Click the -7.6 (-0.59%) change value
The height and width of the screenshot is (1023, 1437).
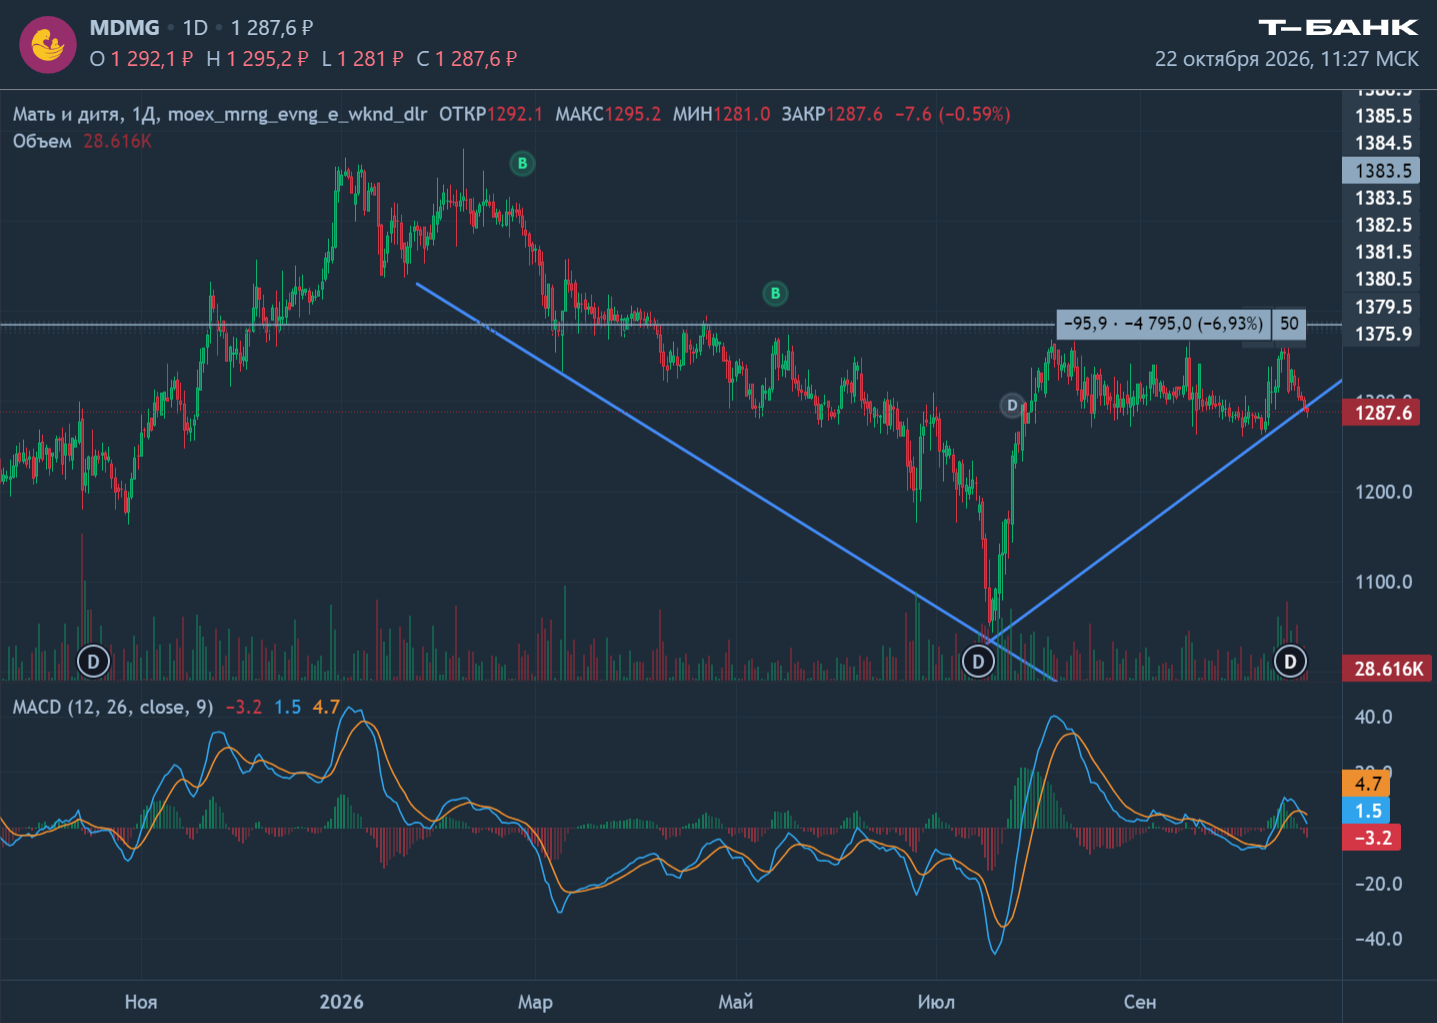(952, 114)
